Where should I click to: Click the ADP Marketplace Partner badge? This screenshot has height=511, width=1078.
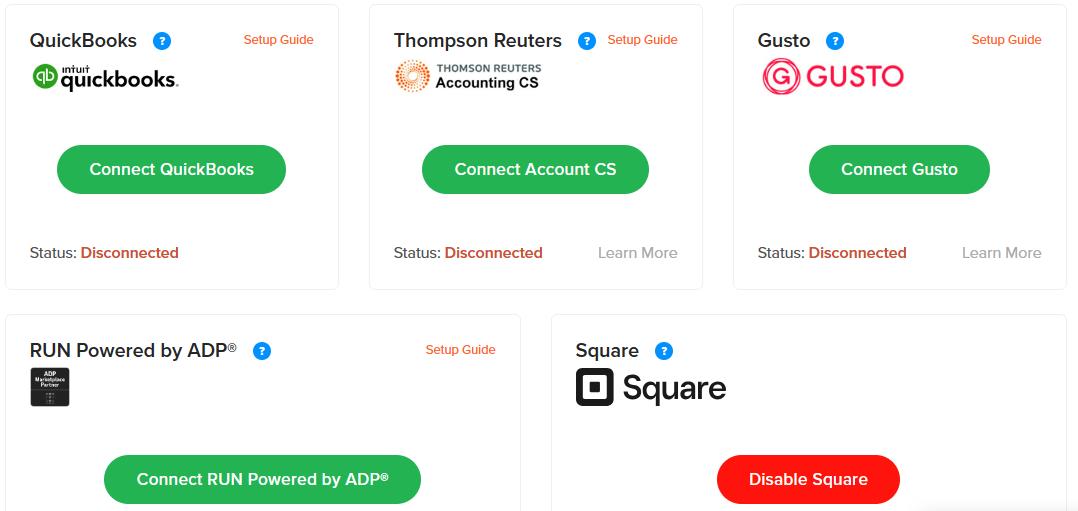tap(50, 387)
